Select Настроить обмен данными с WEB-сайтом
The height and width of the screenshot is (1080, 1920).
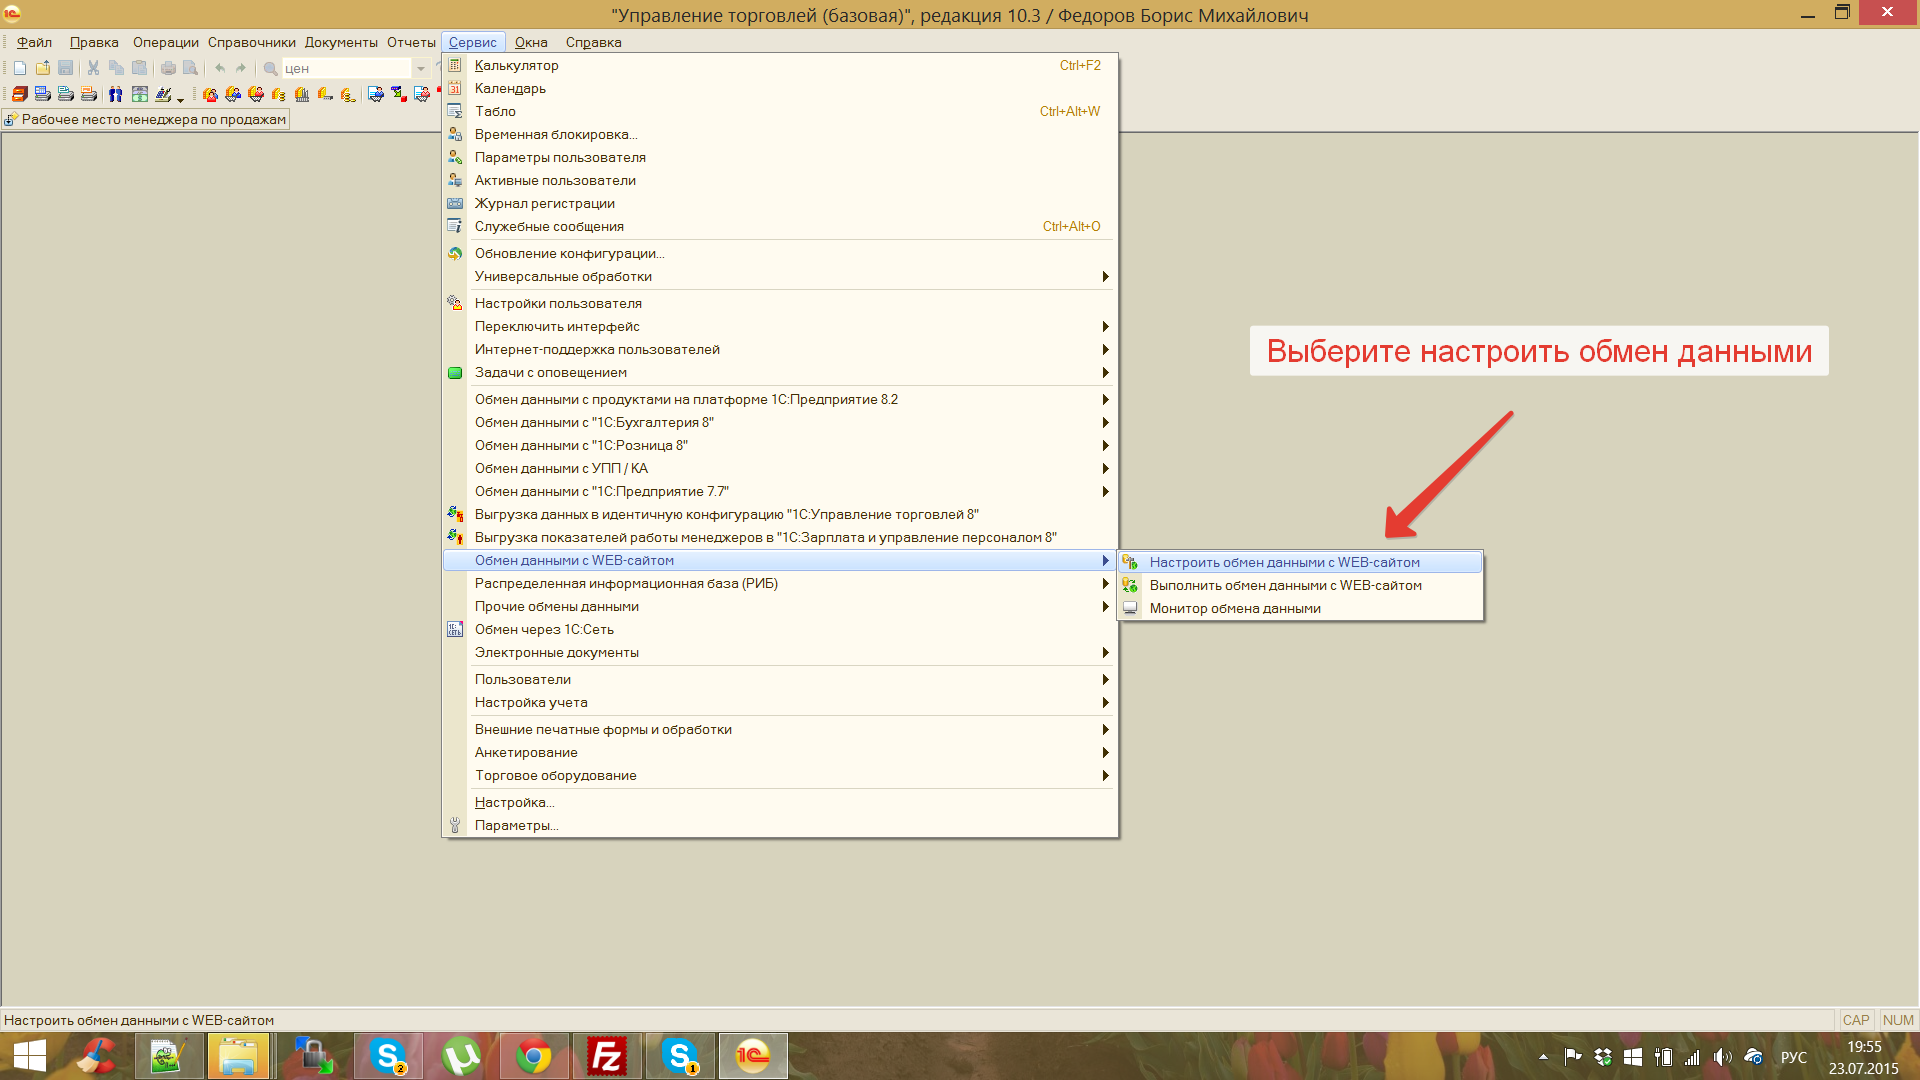pyautogui.click(x=1300, y=562)
